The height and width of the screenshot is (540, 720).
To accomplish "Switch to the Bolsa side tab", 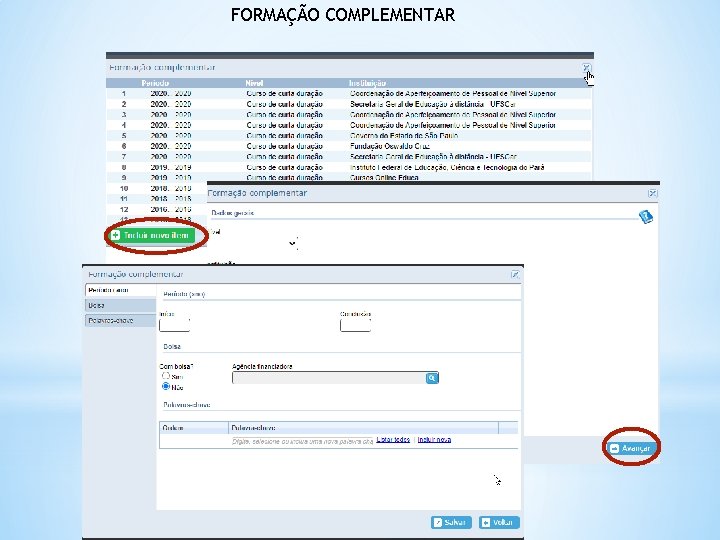I will tap(121, 305).
